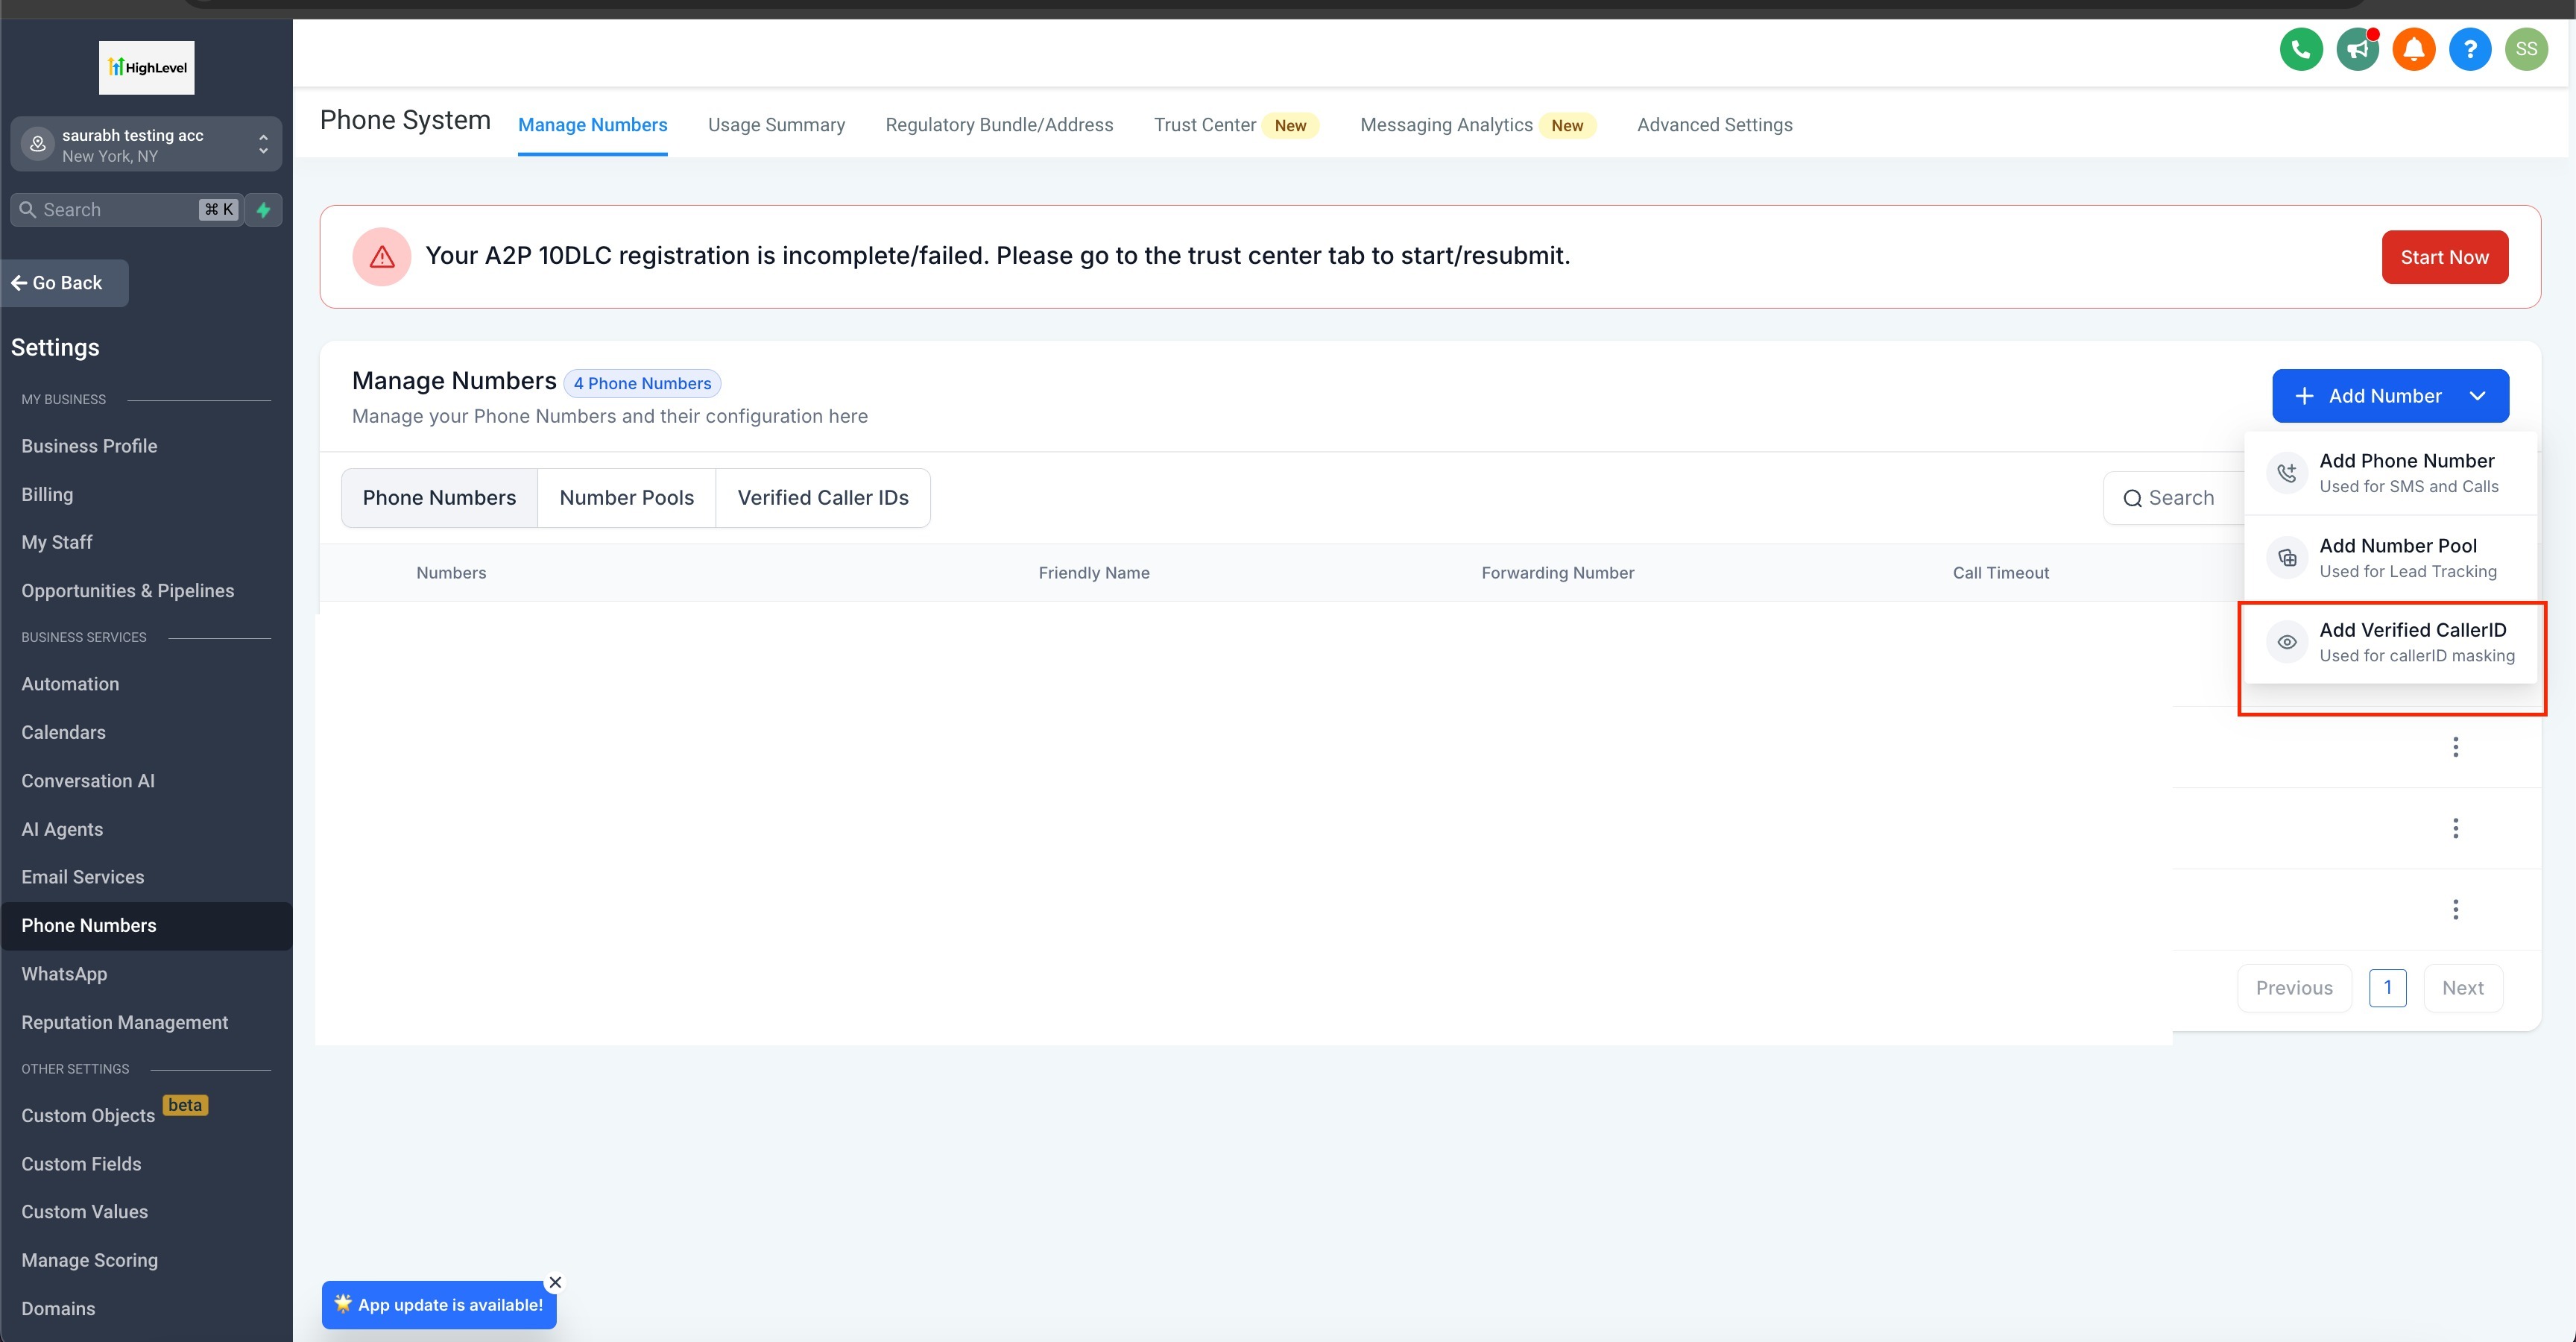Open the saurabh testing acc account switcher

tap(146, 145)
